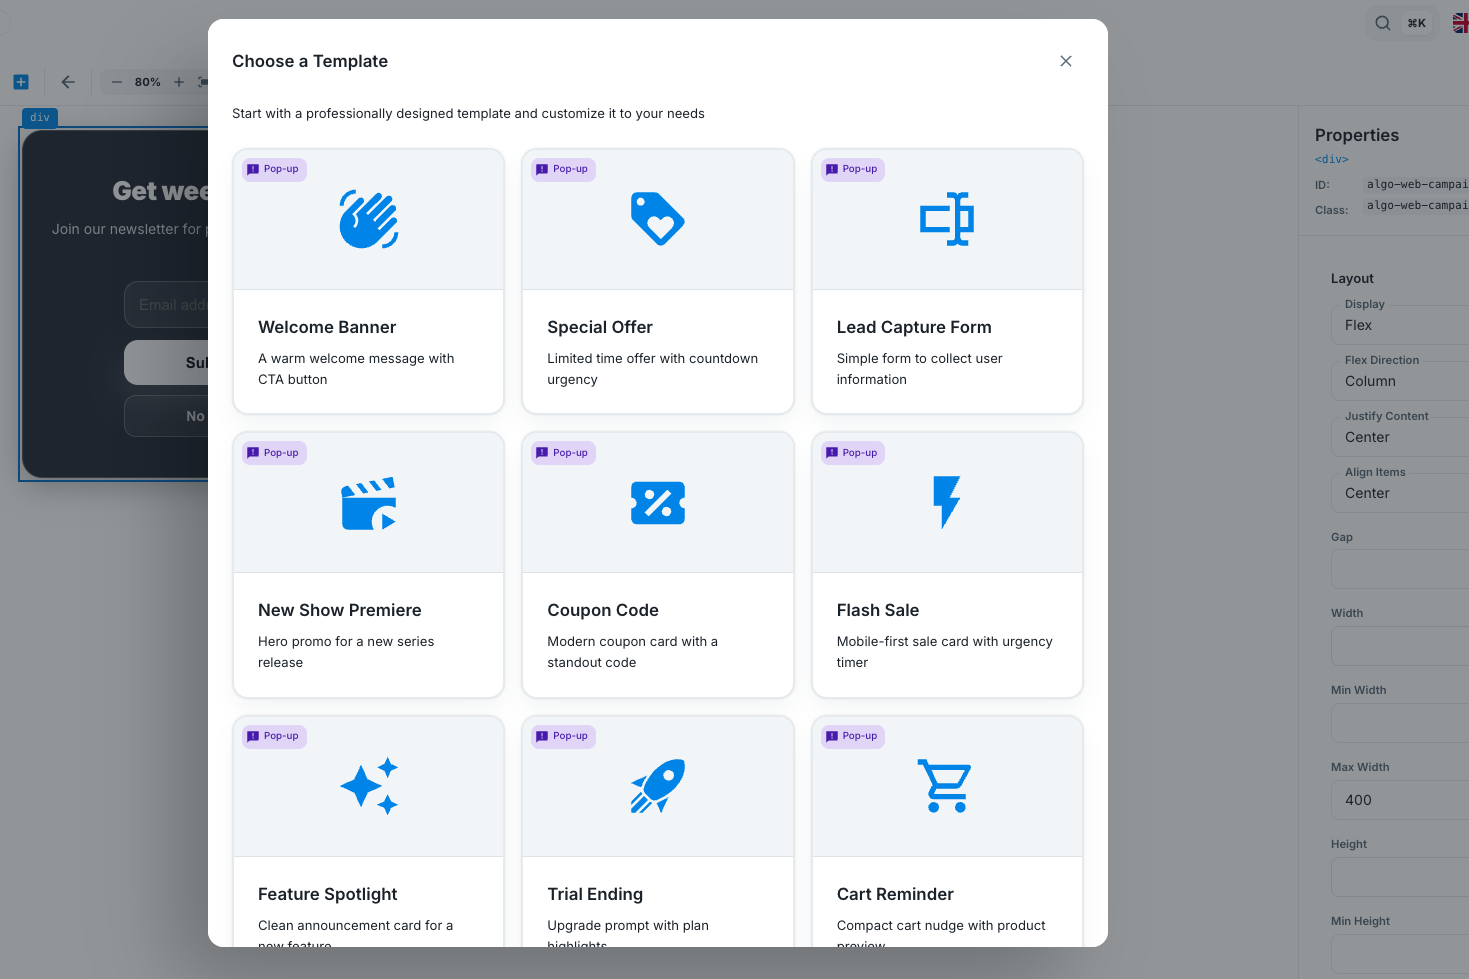Select the Cart Reminder shopping cart icon
Image resolution: width=1469 pixels, height=979 pixels.
[945, 786]
